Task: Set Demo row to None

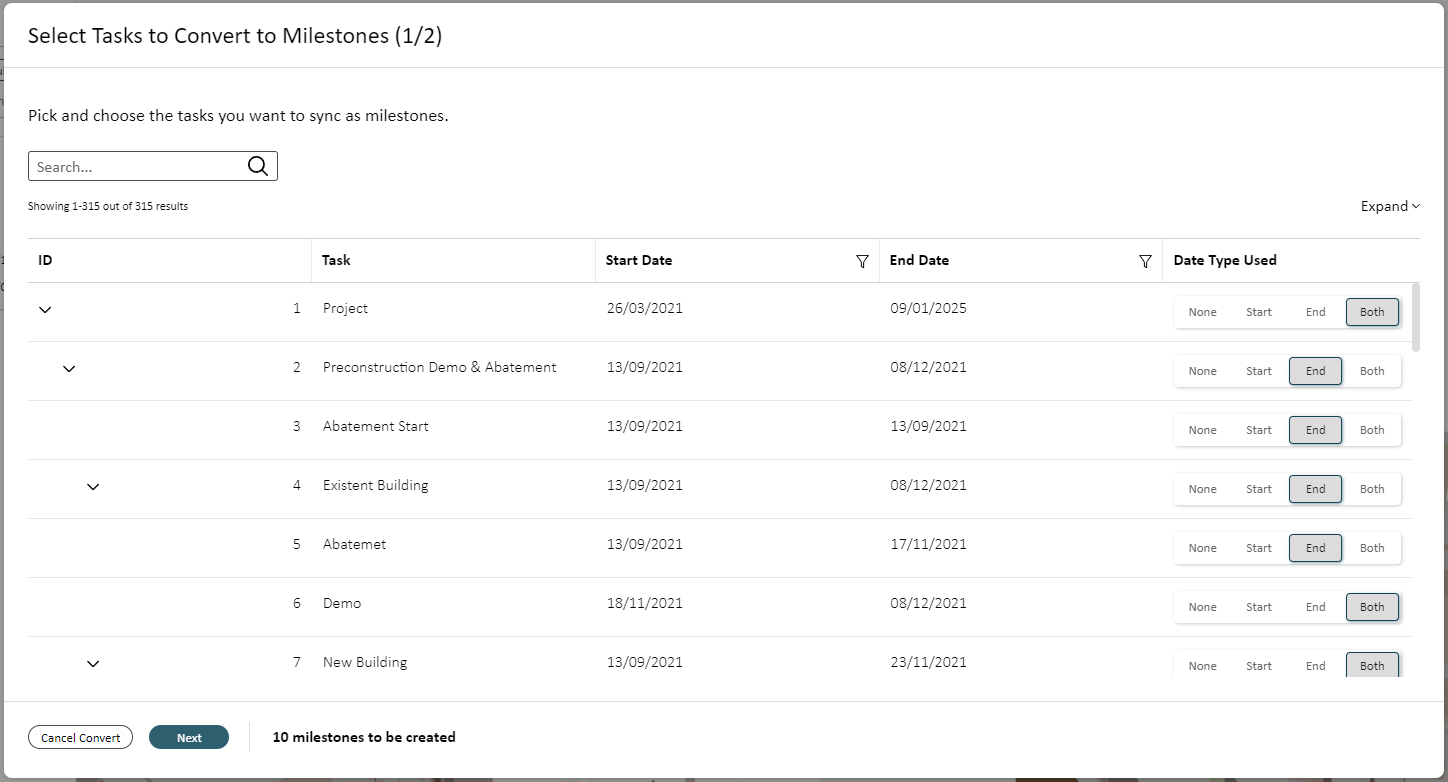Action: pos(1203,607)
